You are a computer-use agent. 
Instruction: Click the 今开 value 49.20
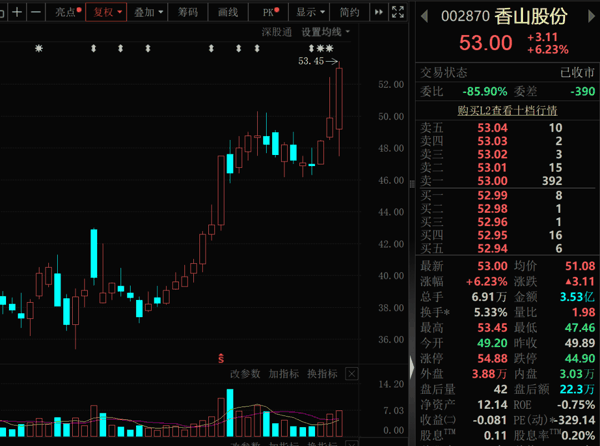point(492,343)
